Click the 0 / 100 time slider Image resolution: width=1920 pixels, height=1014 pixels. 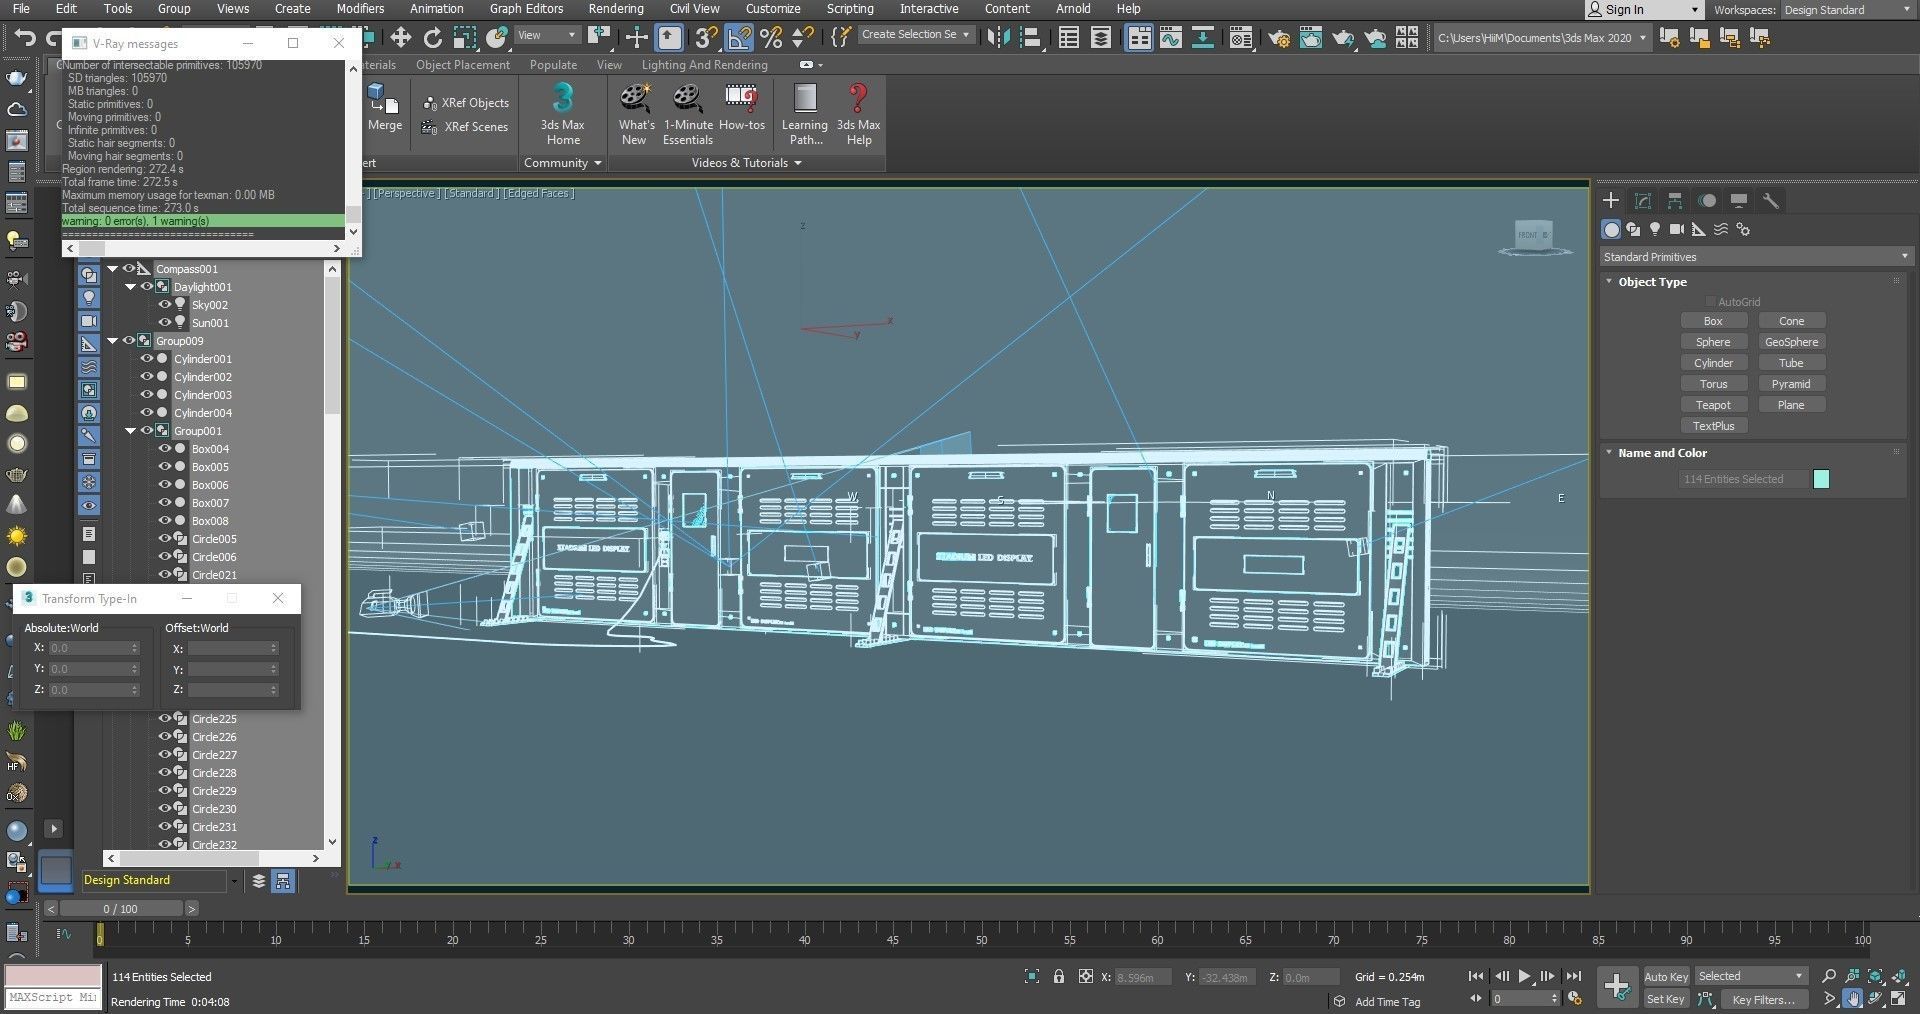click(x=121, y=909)
